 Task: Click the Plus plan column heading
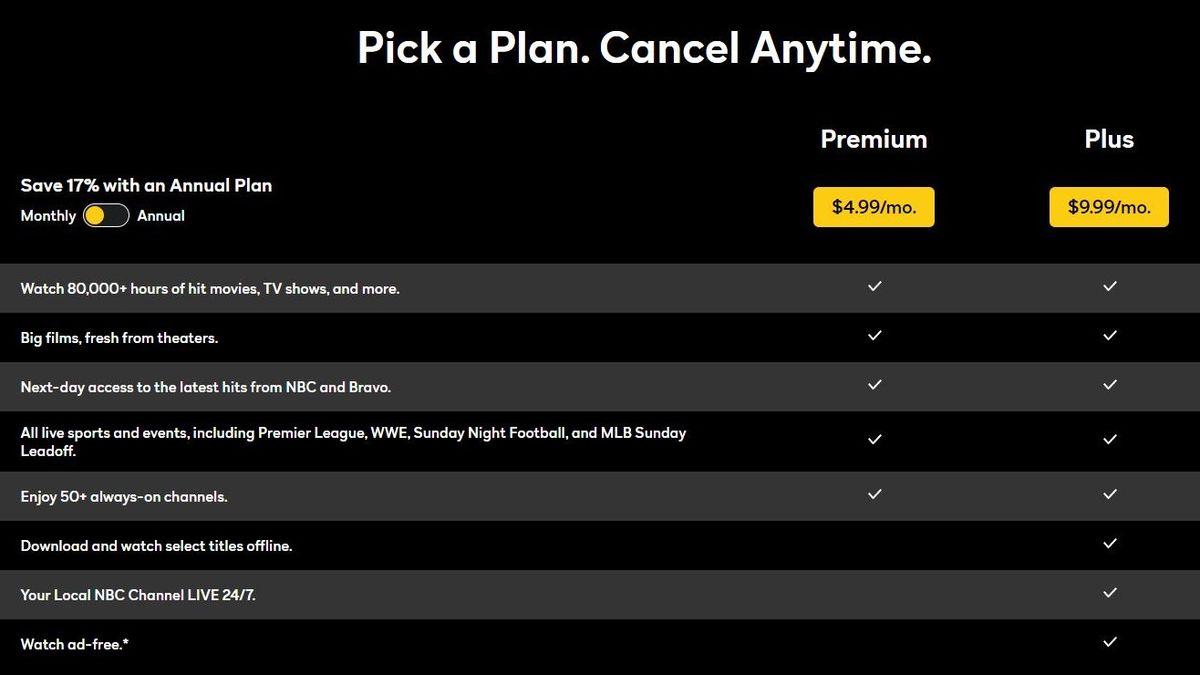(1109, 139)
